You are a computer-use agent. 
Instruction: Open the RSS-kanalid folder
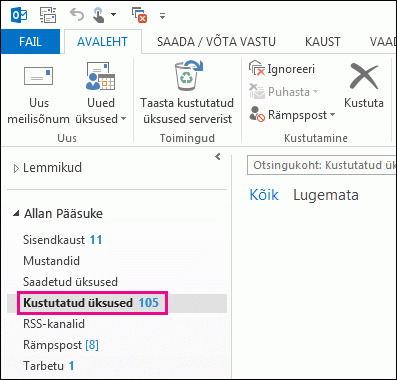click(x=54, y=324)
